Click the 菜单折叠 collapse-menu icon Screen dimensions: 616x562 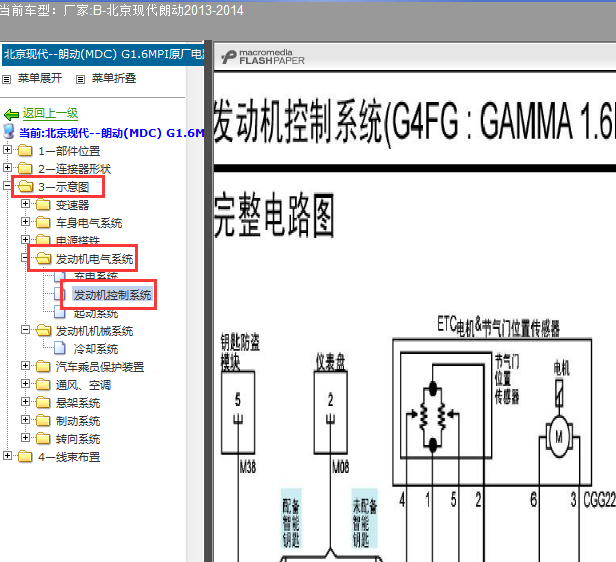(80, 79)
